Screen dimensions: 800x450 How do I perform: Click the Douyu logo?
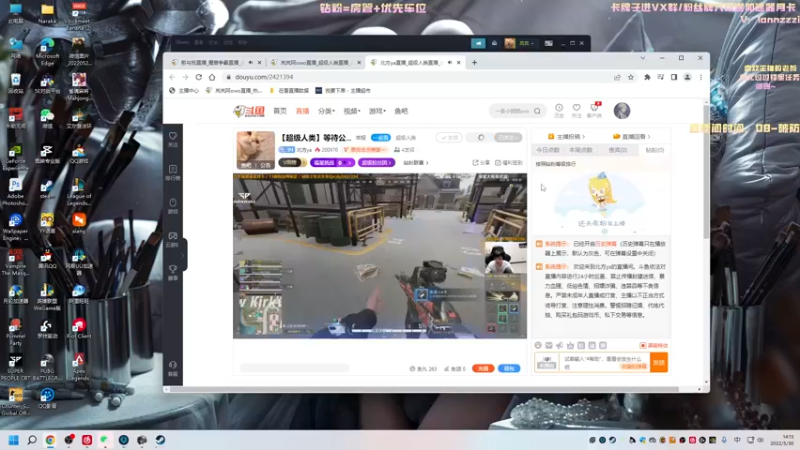[249, 111]
